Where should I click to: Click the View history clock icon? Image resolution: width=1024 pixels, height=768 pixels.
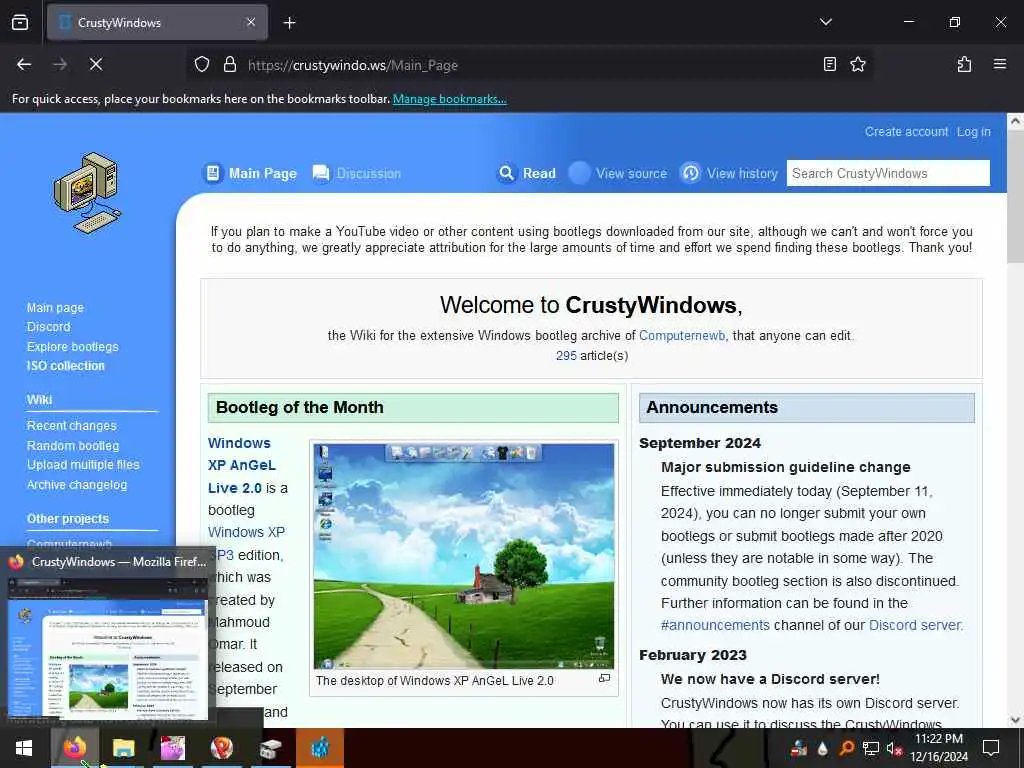click(690, 173)
